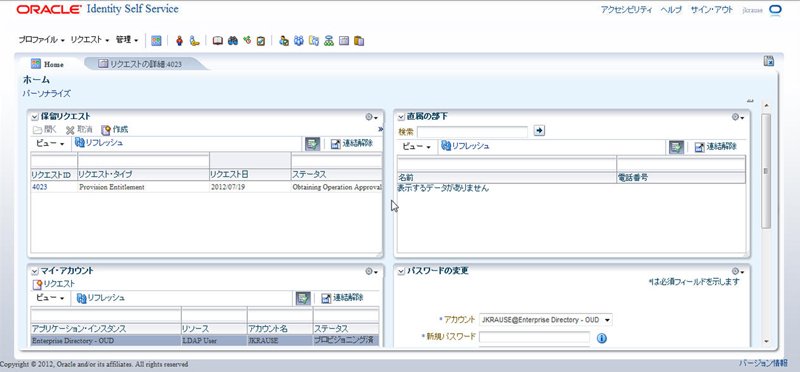The height and width of the screenshot is (372, 800).
Task: Toggle query-by-example filter in 保留リクエスト
Action: (312, 144)
